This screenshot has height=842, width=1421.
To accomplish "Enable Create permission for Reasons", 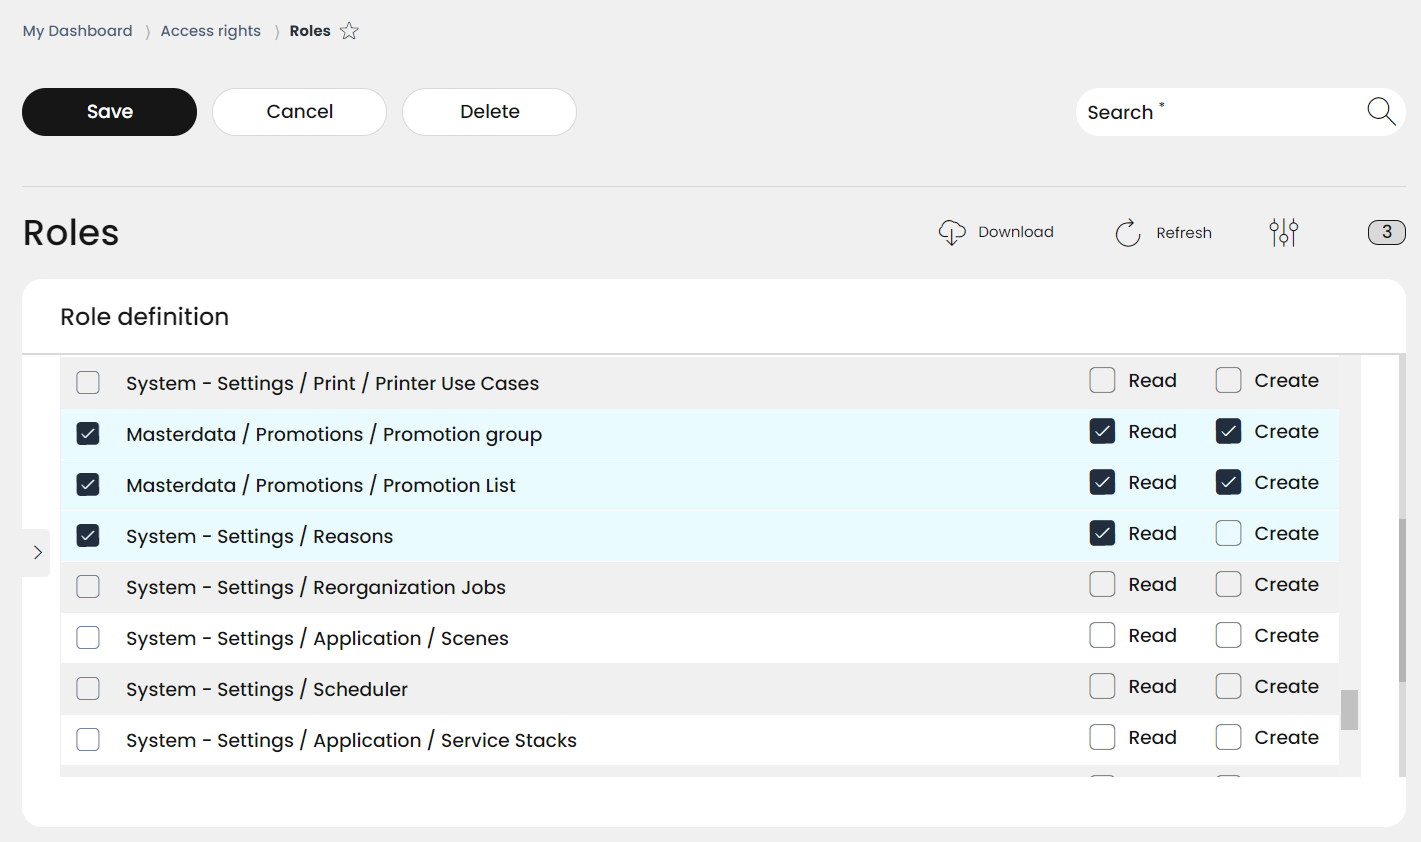I will (x=1228, y=534).
